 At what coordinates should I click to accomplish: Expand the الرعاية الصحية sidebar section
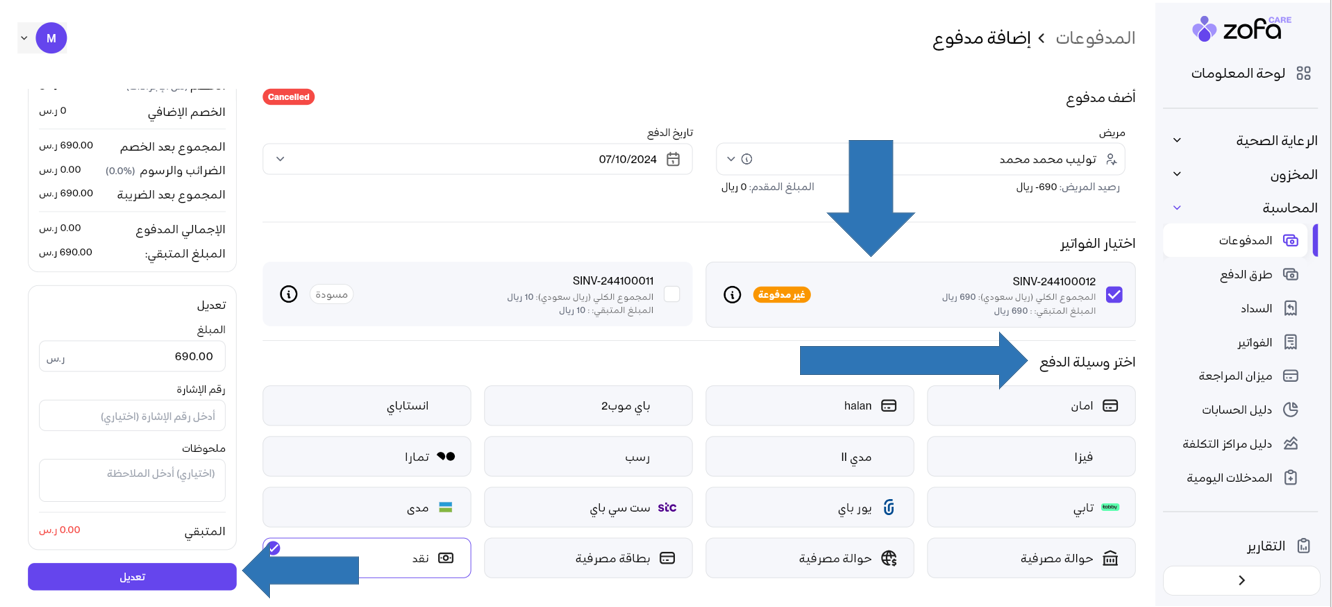coord(1177,141)
